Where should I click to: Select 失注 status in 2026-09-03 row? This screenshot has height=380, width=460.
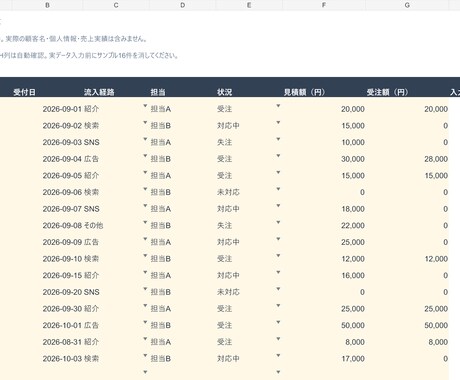tap(249, 142)
